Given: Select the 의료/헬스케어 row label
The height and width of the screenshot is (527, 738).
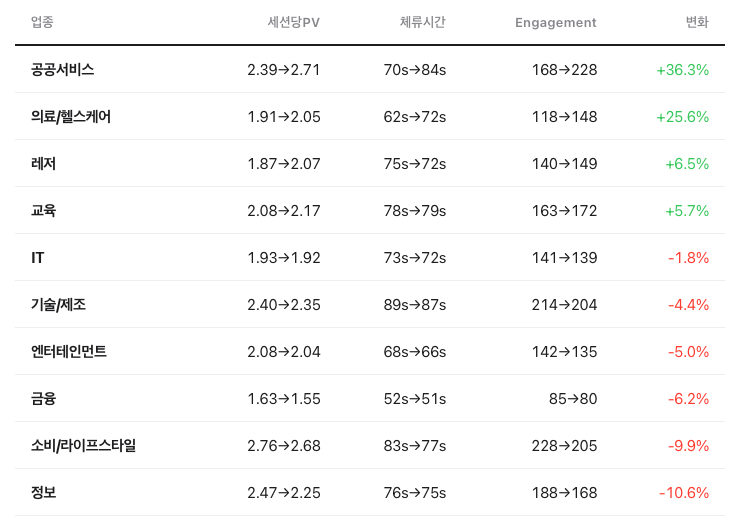Looking at the screenshot, I should [x=71, y=117].
